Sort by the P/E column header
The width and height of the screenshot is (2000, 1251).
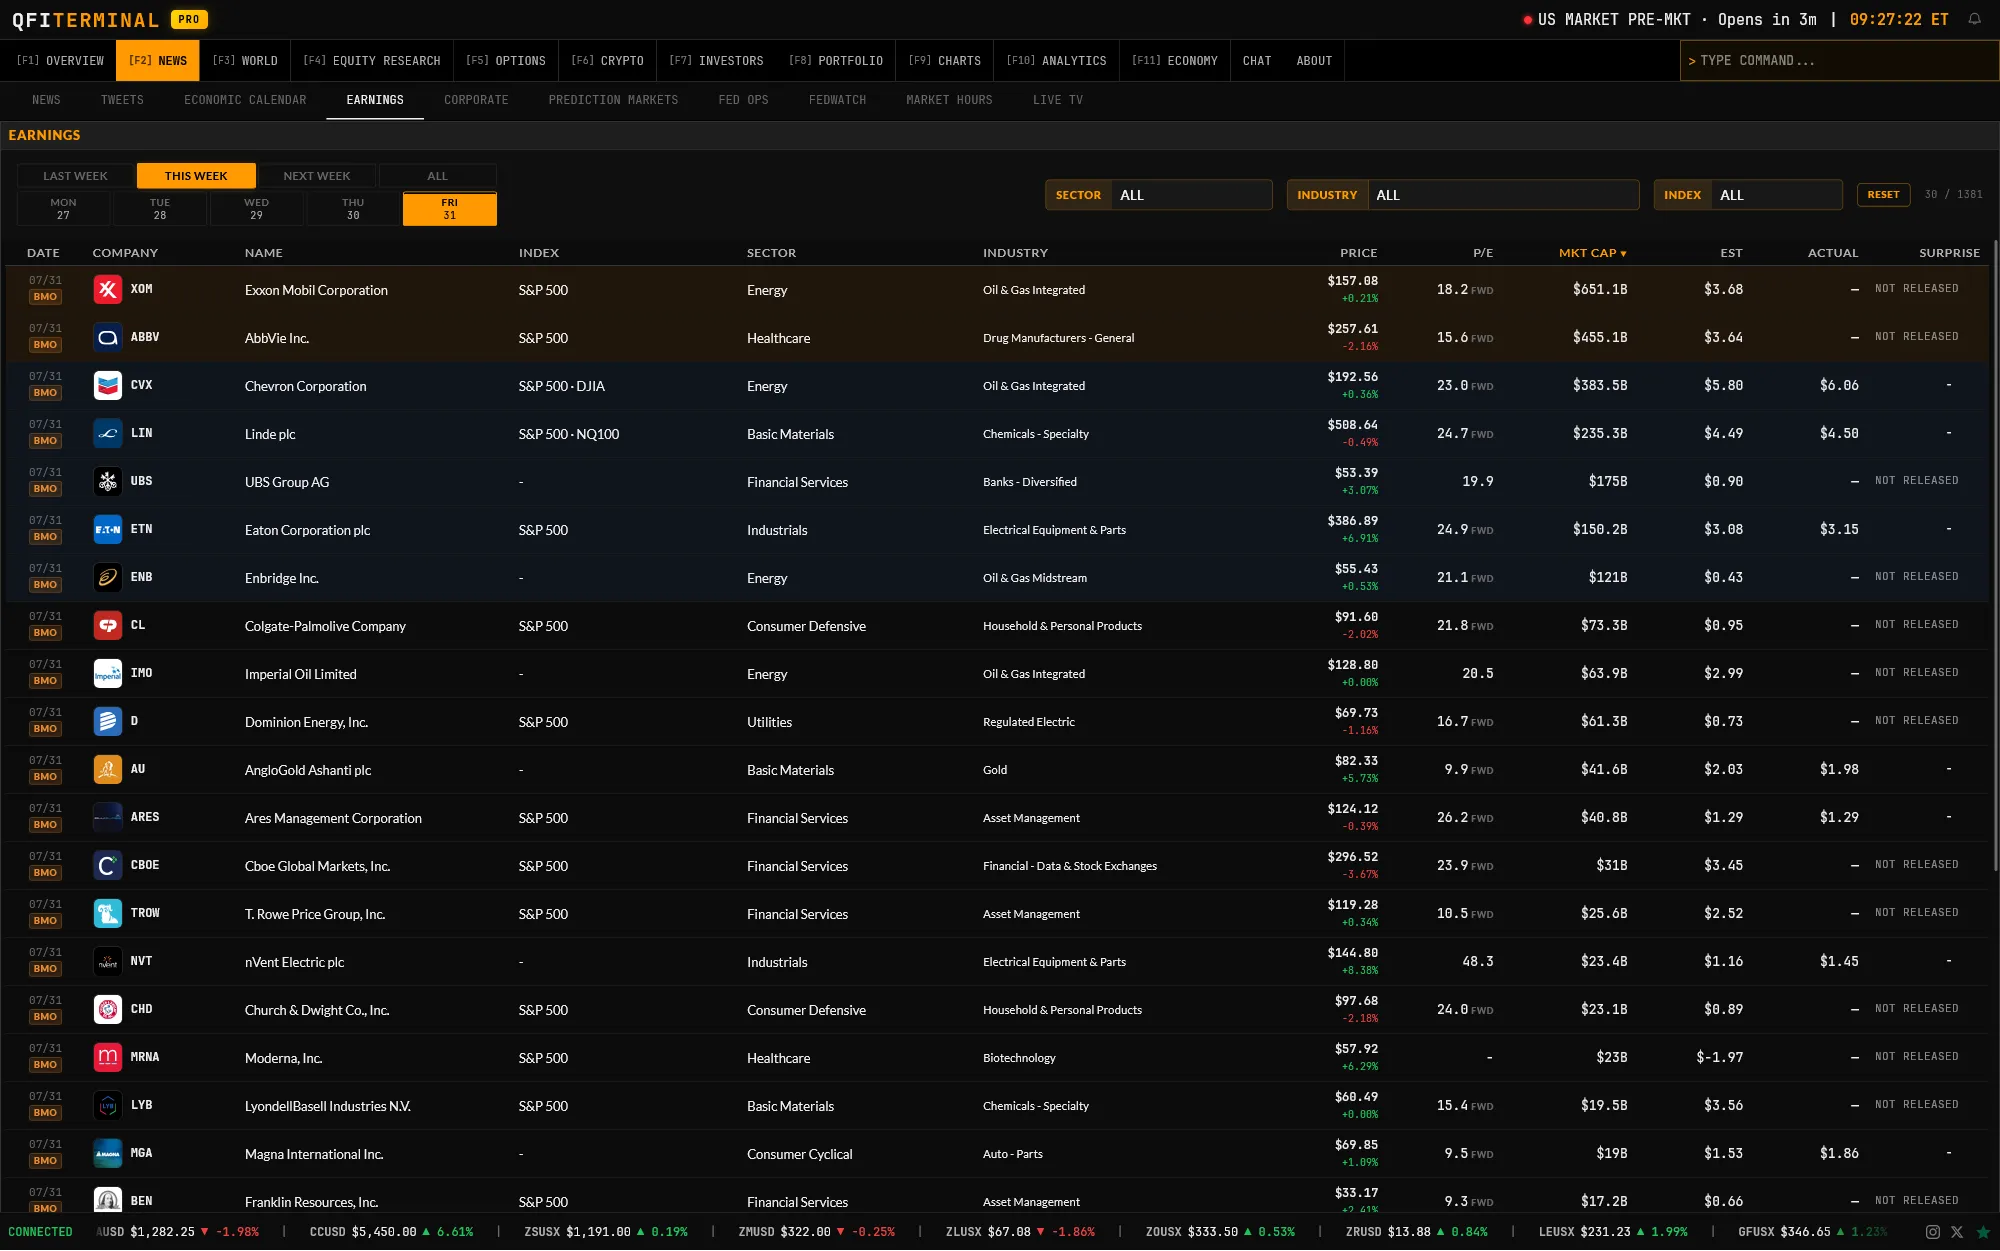pos(1483,253)
